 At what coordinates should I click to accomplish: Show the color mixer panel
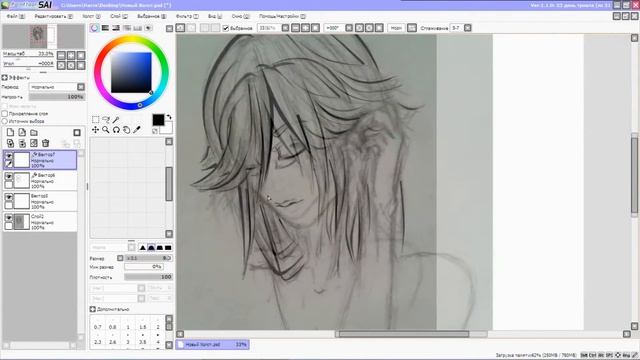(x=127, y=28)
